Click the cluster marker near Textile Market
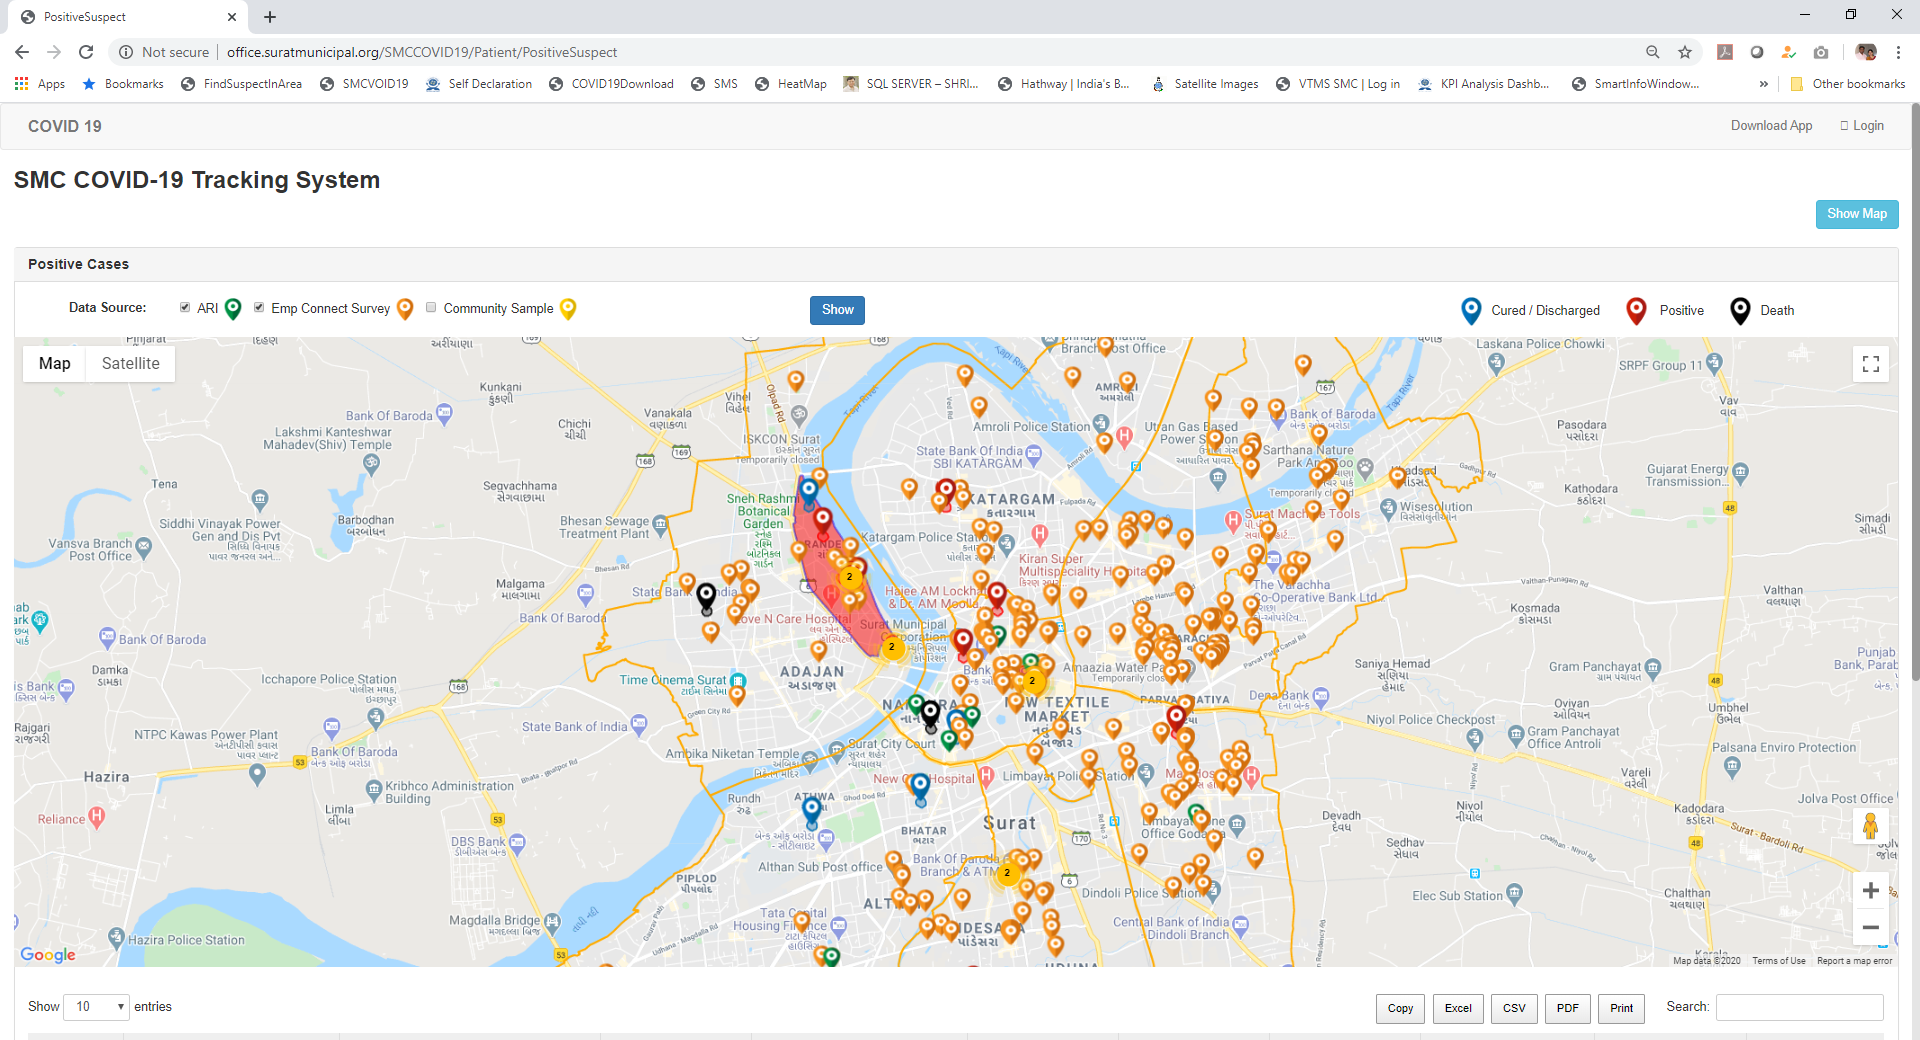The height and width of the screenshot is (1040, 1920). 1032,681
